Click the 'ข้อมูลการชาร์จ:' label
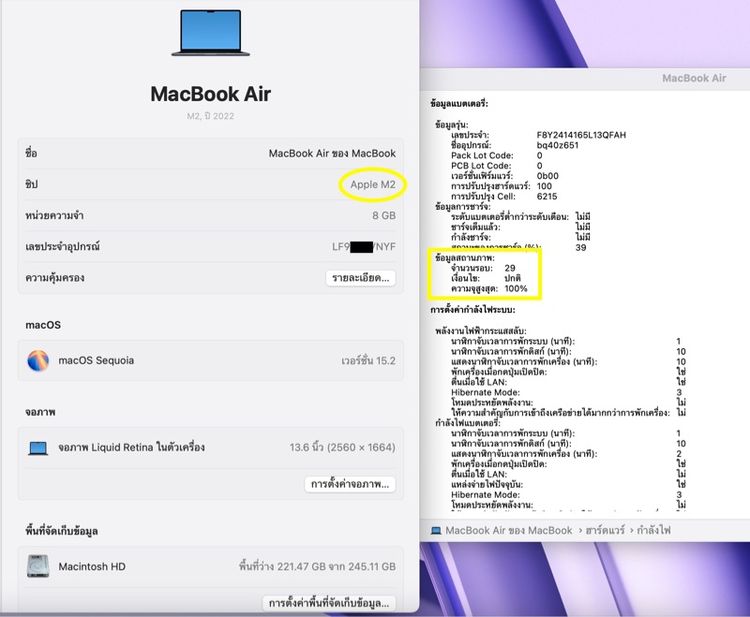Screen dimensions: 750x617 click(463, 207)
